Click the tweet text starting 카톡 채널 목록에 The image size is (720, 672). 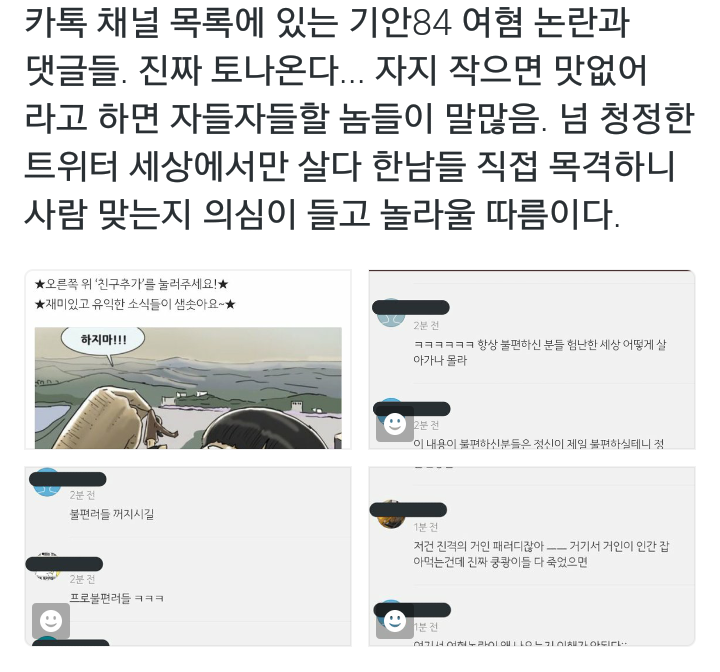[359, 119]
